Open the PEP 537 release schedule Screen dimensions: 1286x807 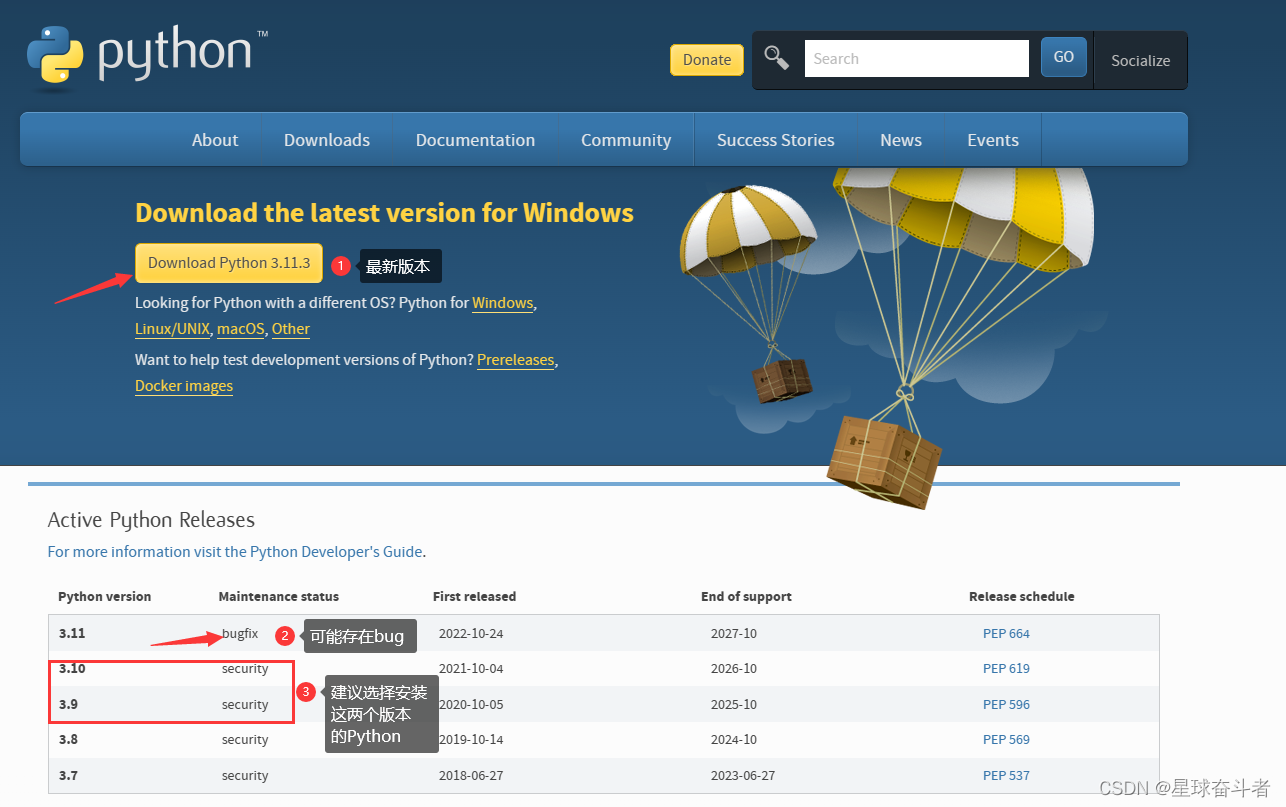tap(1006, 775)
